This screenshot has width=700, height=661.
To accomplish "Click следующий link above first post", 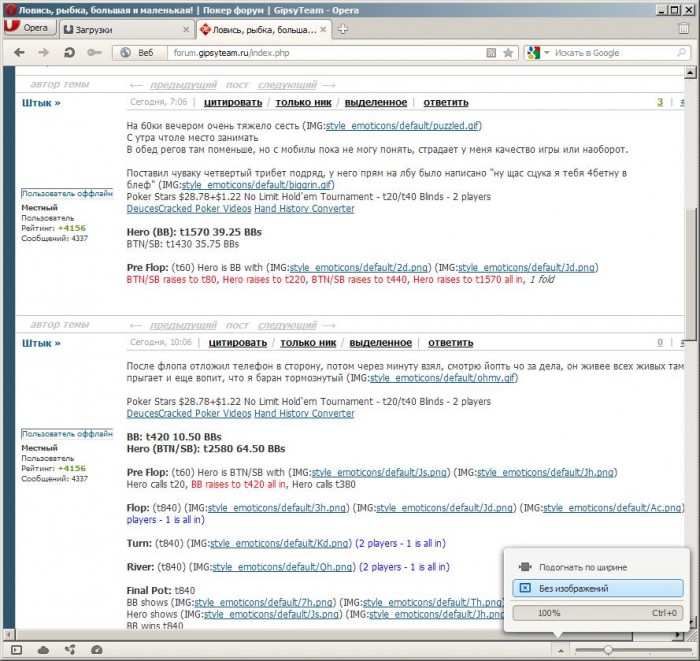I will (288, 85).
